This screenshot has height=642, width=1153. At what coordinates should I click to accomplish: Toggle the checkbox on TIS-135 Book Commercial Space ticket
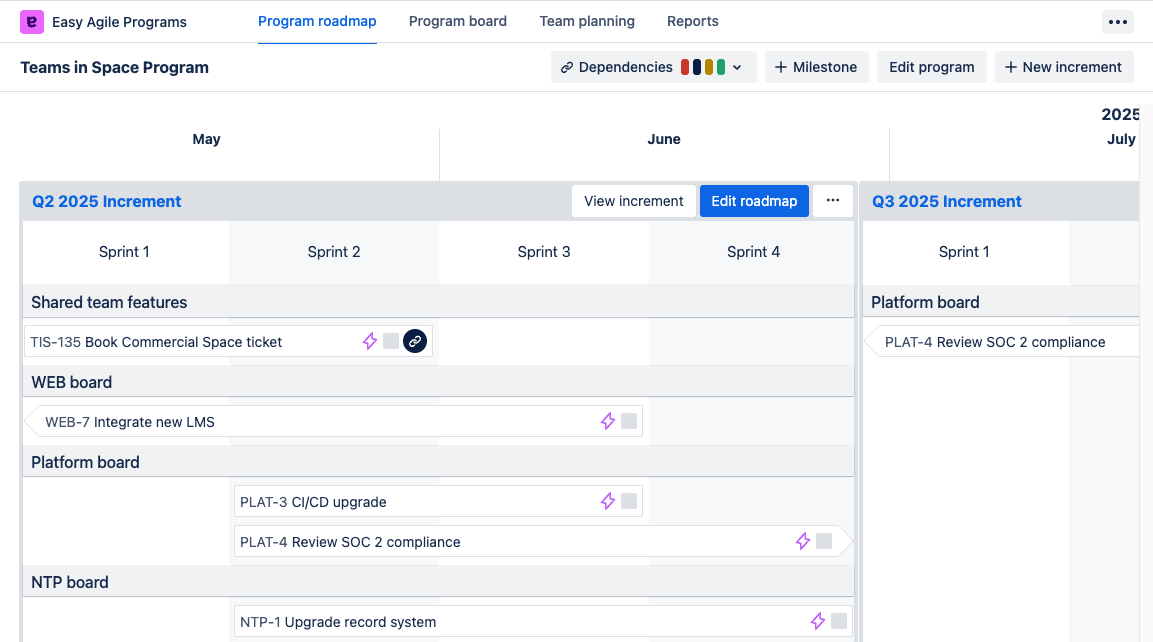[390, 341]
